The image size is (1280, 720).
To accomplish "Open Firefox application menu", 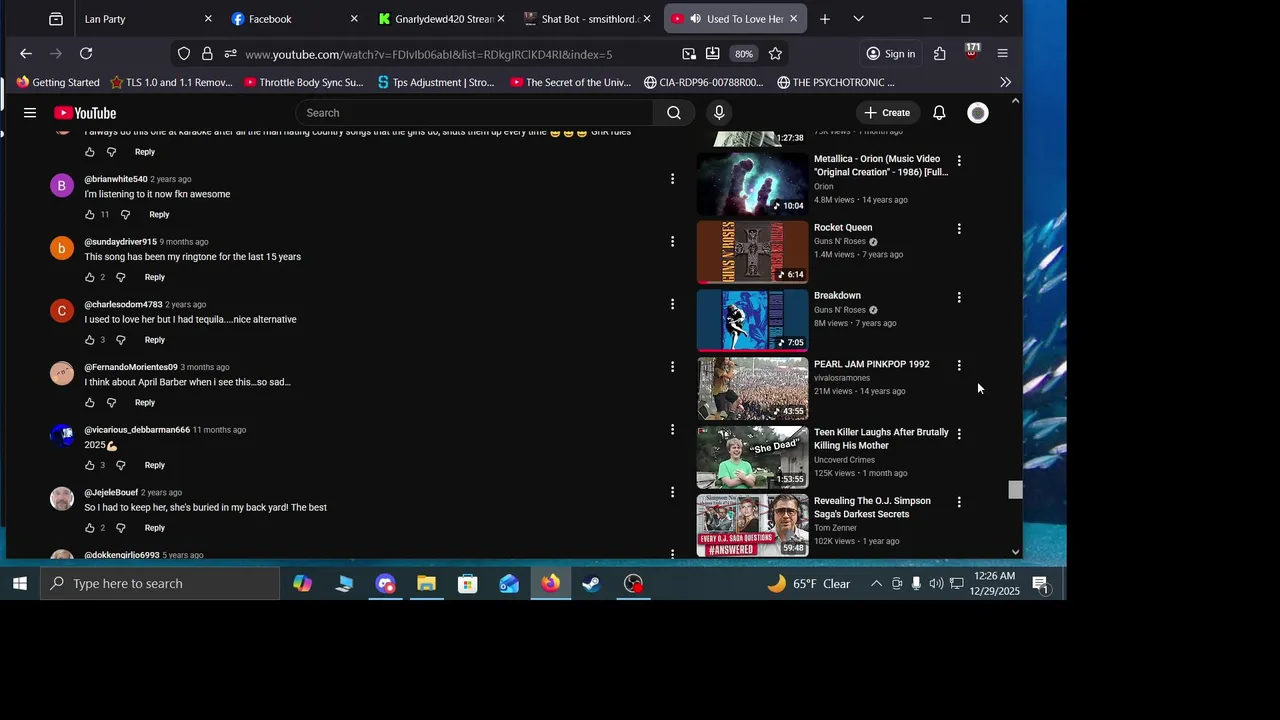I will point(1003,54).
